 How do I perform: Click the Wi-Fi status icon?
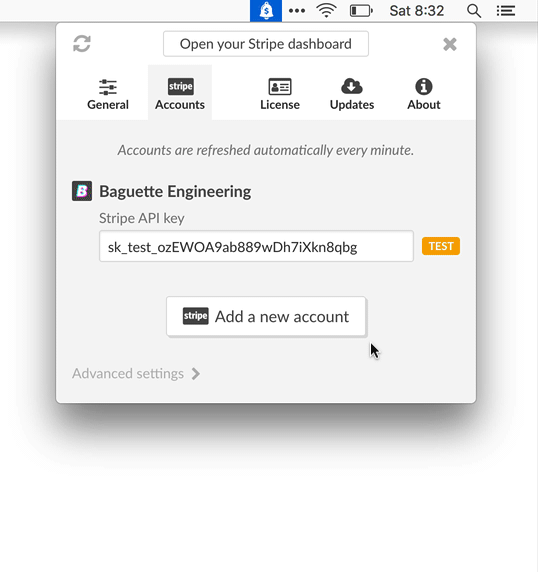pyautogui.click(x=326, y=11)
